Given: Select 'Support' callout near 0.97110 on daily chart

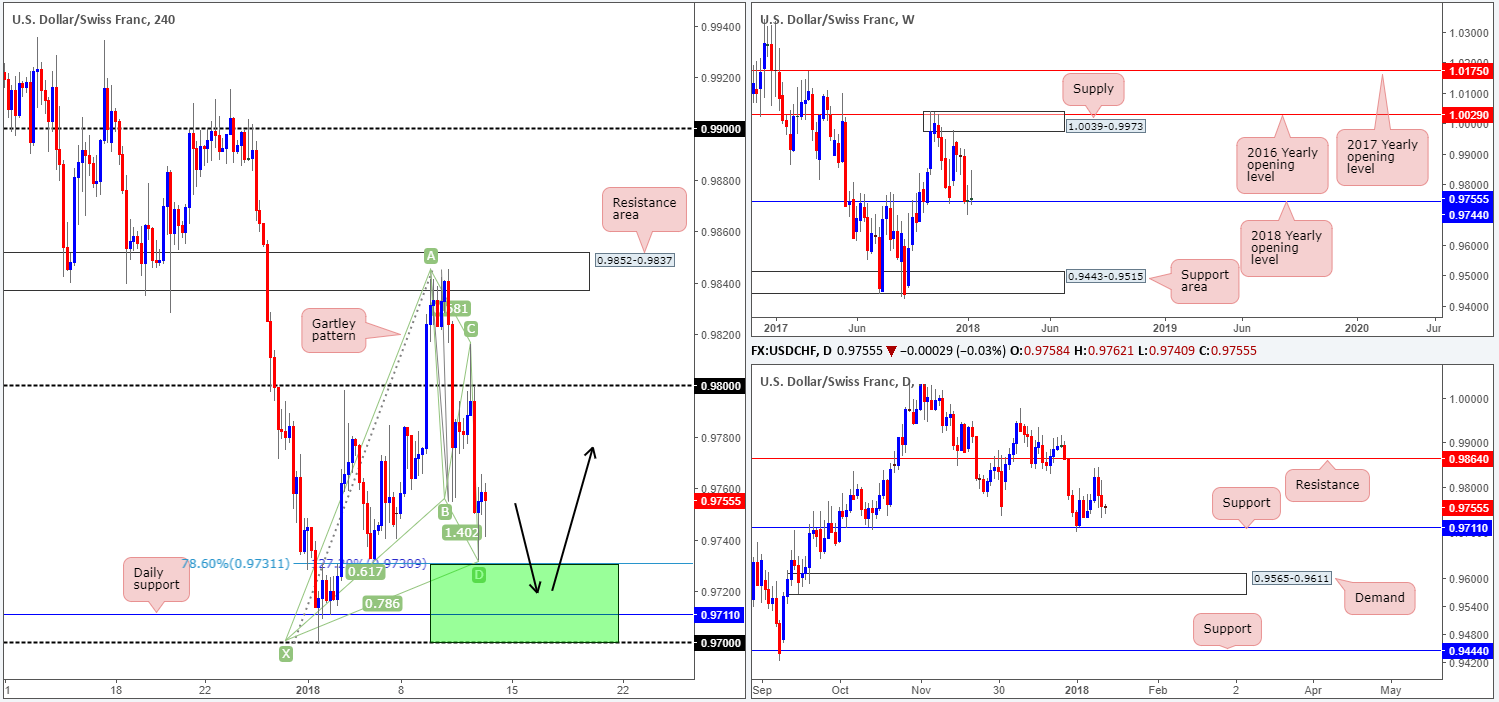Looking at the screenshot, I should pos(1245,503).
